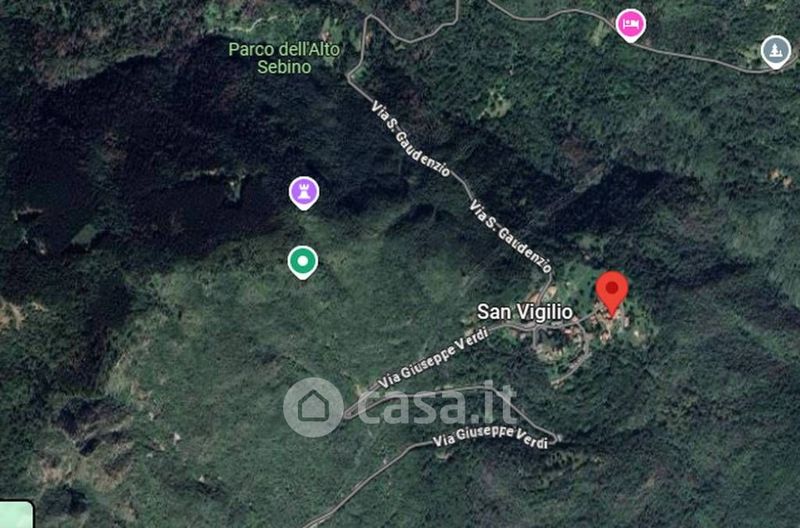
Task: Click the casa.it watermark text
Action: click(437, 405)
